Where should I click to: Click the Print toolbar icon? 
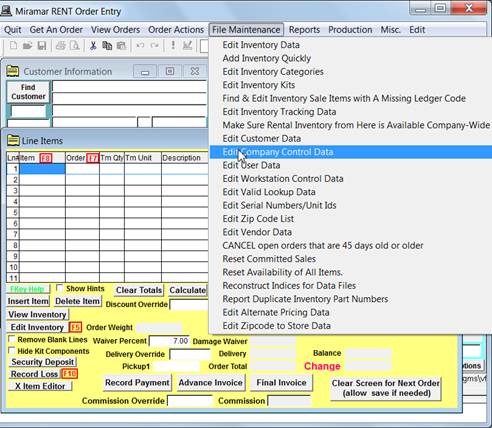click(61, 45)
